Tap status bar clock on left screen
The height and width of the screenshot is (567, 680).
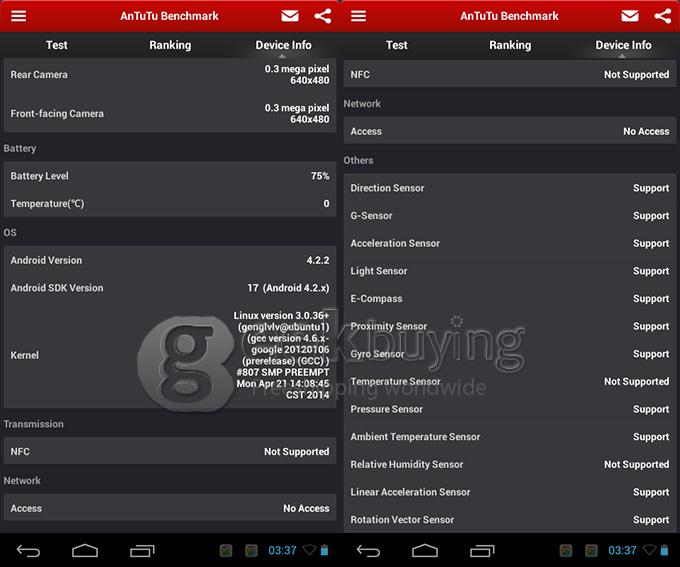(x=283, y=550)
